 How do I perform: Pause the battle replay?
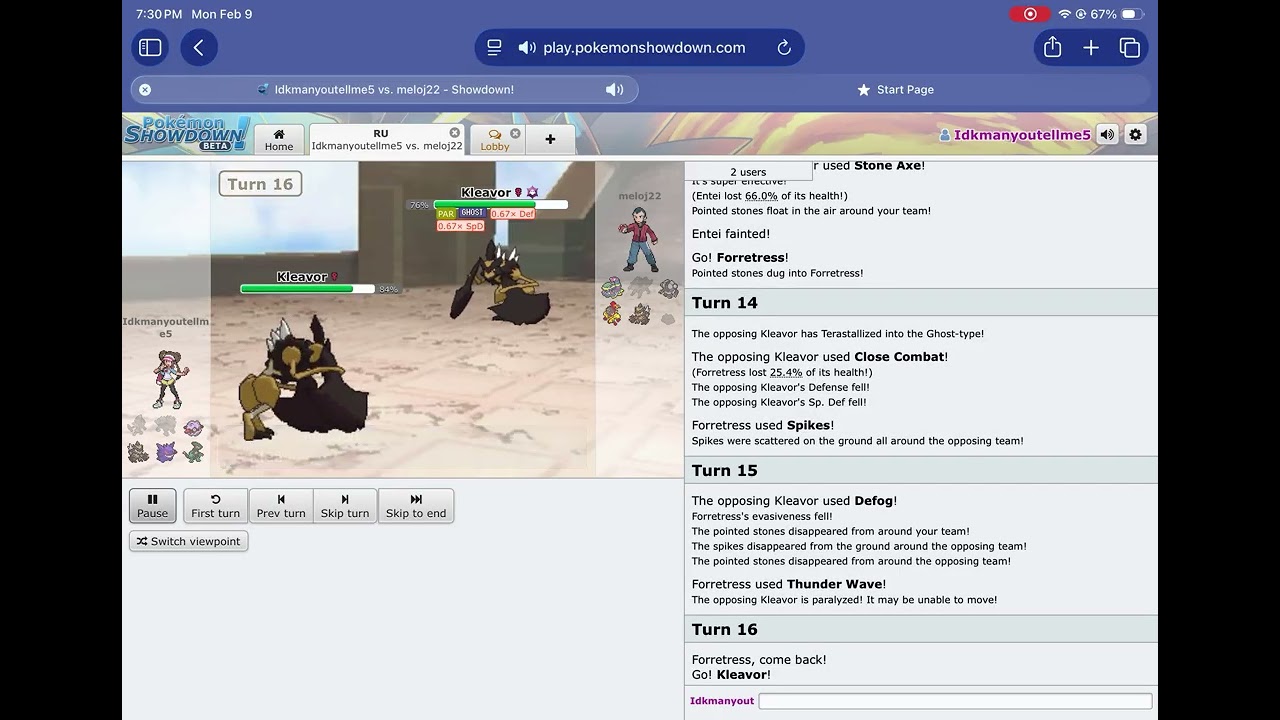153,506
